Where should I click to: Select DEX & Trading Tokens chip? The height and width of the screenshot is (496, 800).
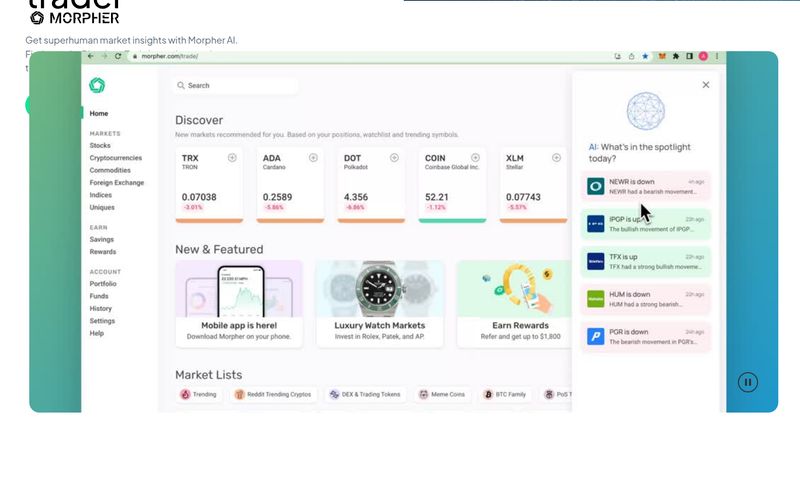[x=365, y=394]
